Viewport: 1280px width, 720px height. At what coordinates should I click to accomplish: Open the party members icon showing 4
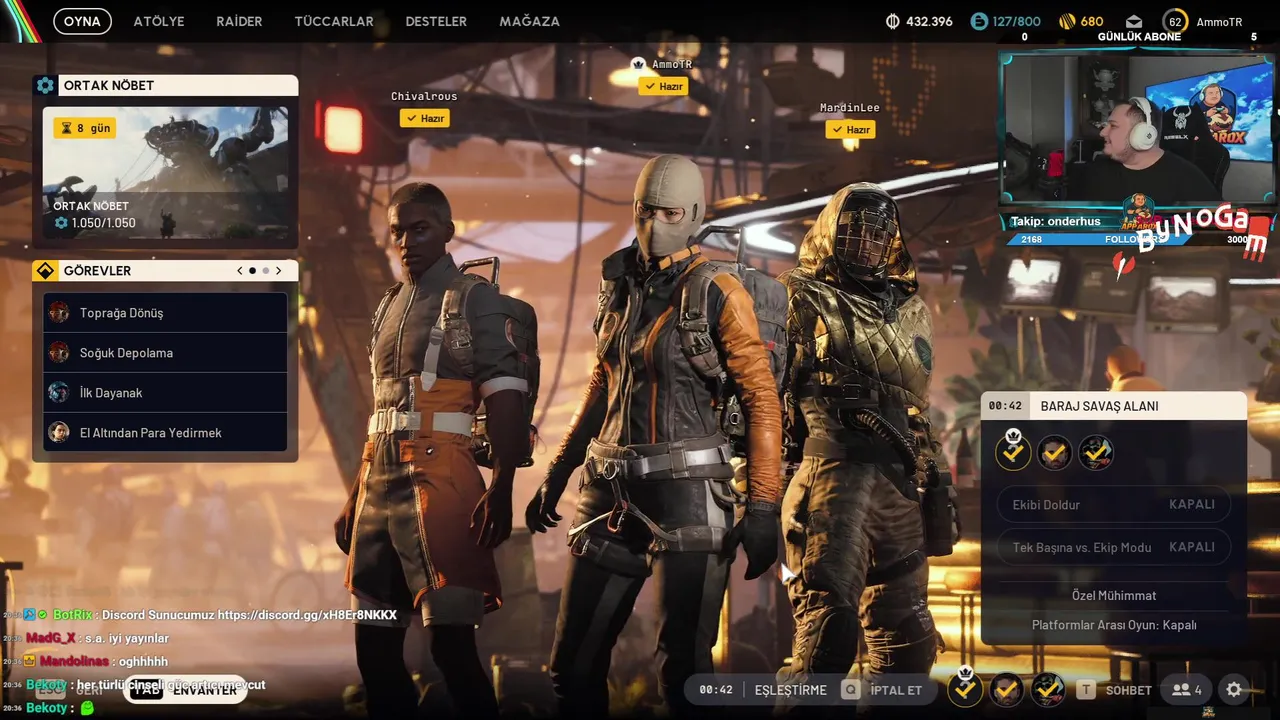(x=1187, y=690)
